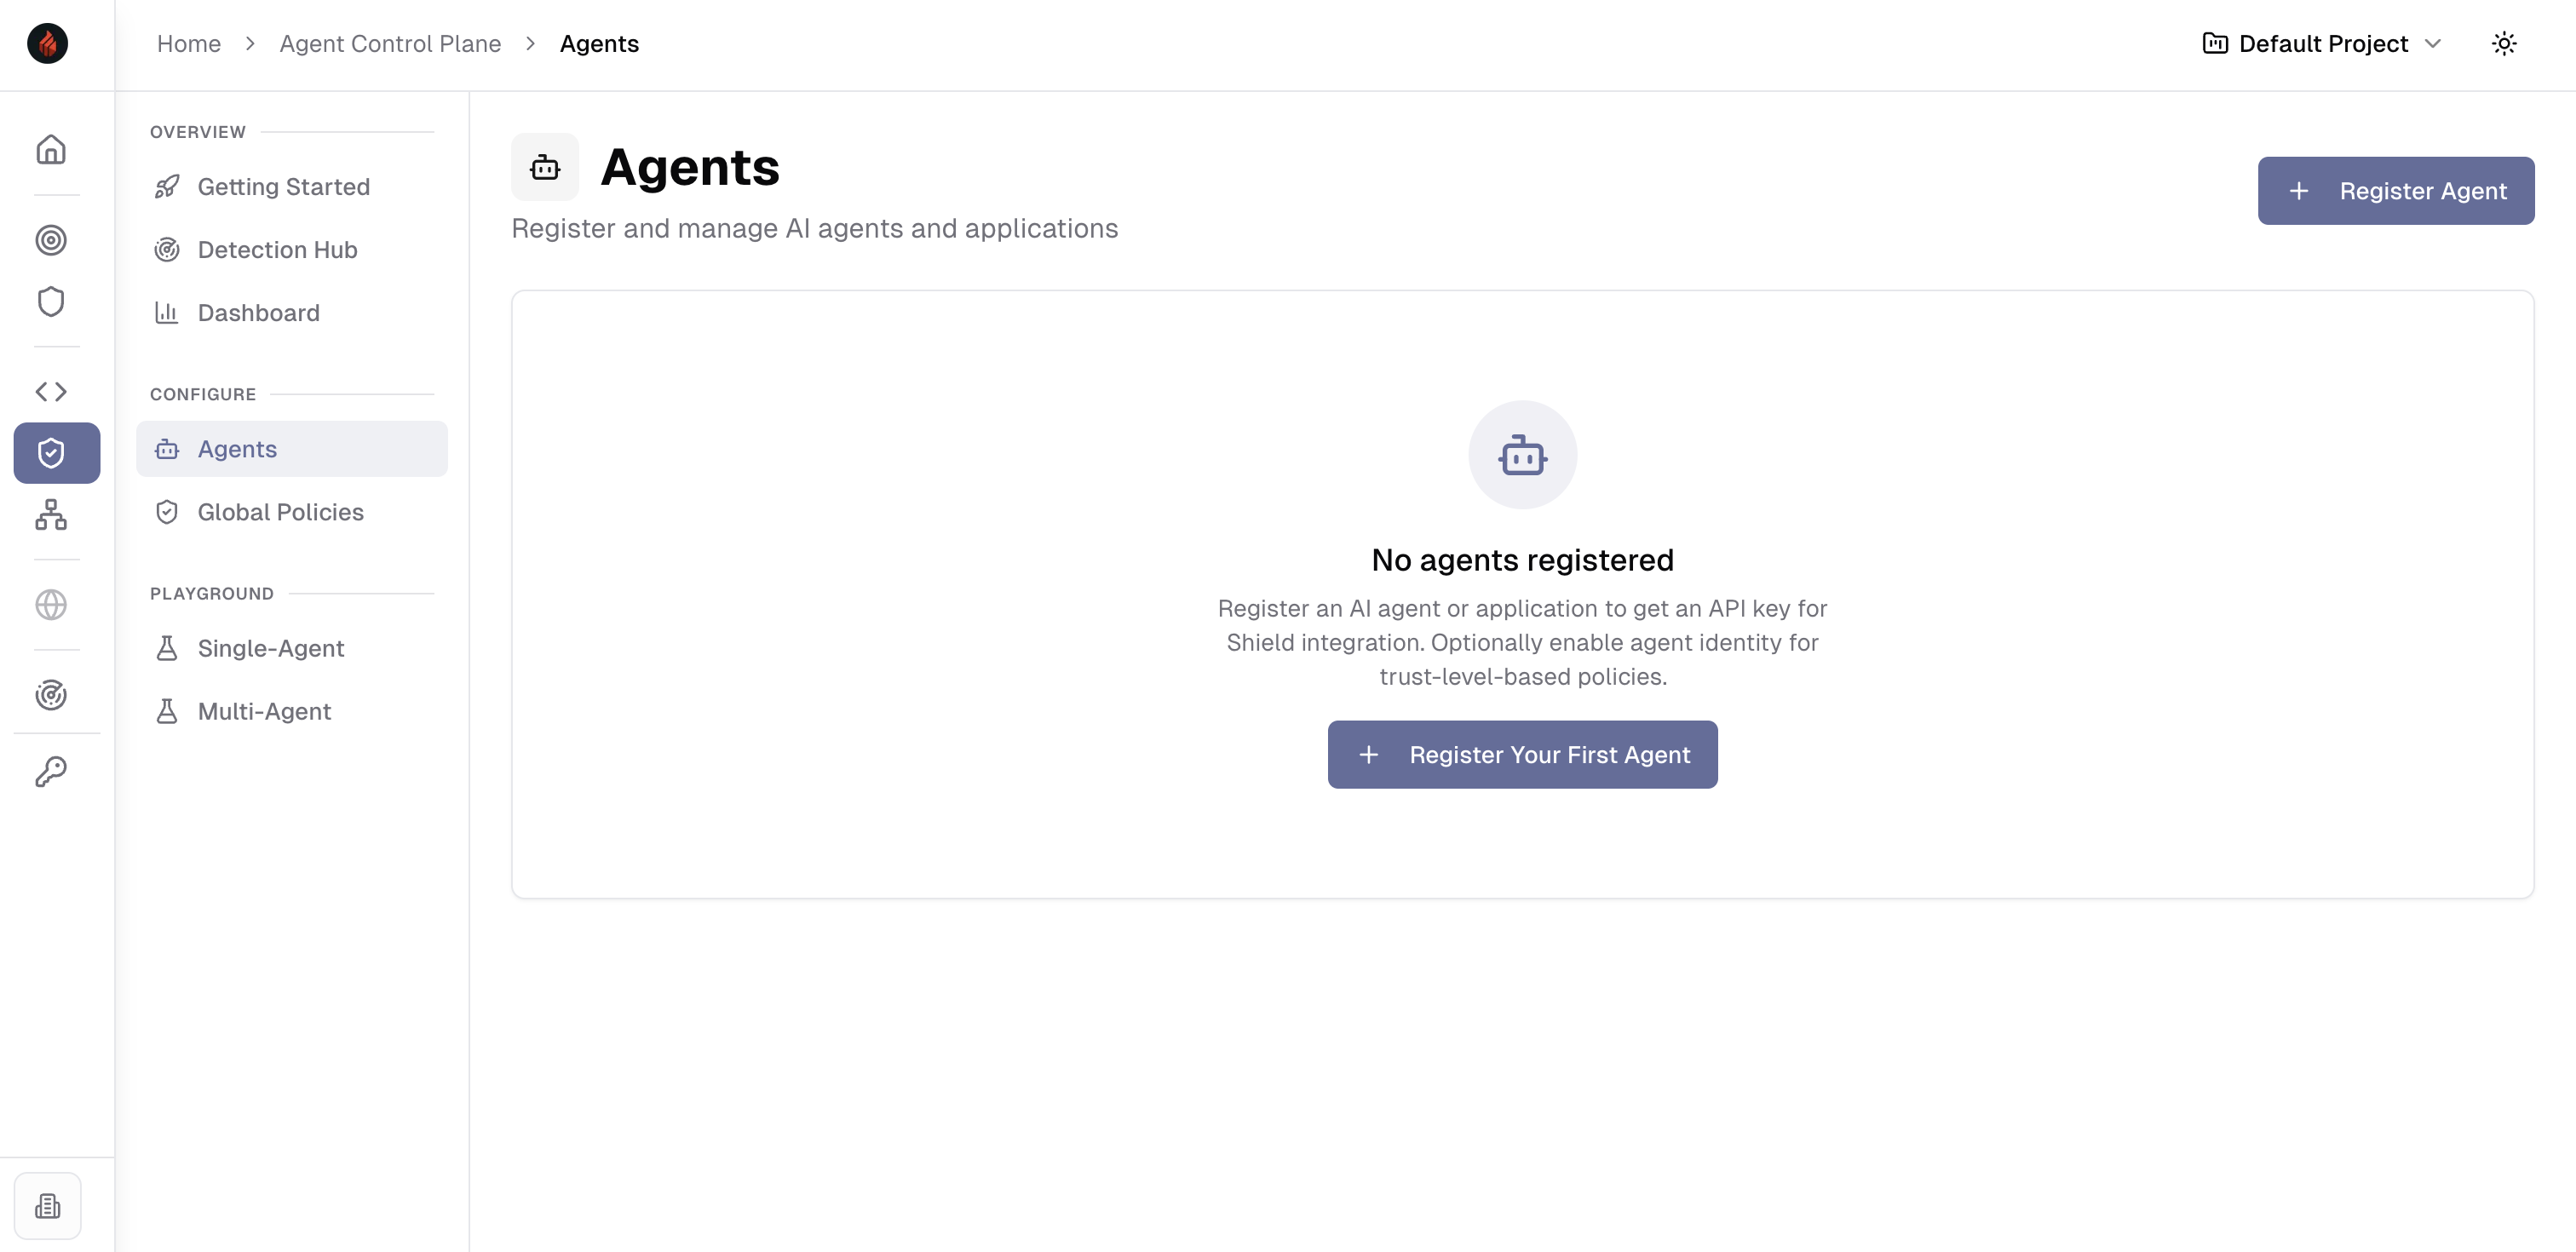Click the radar icon in the left rail
This screenshot has width=2576, height=1252.
click(51, 695)
